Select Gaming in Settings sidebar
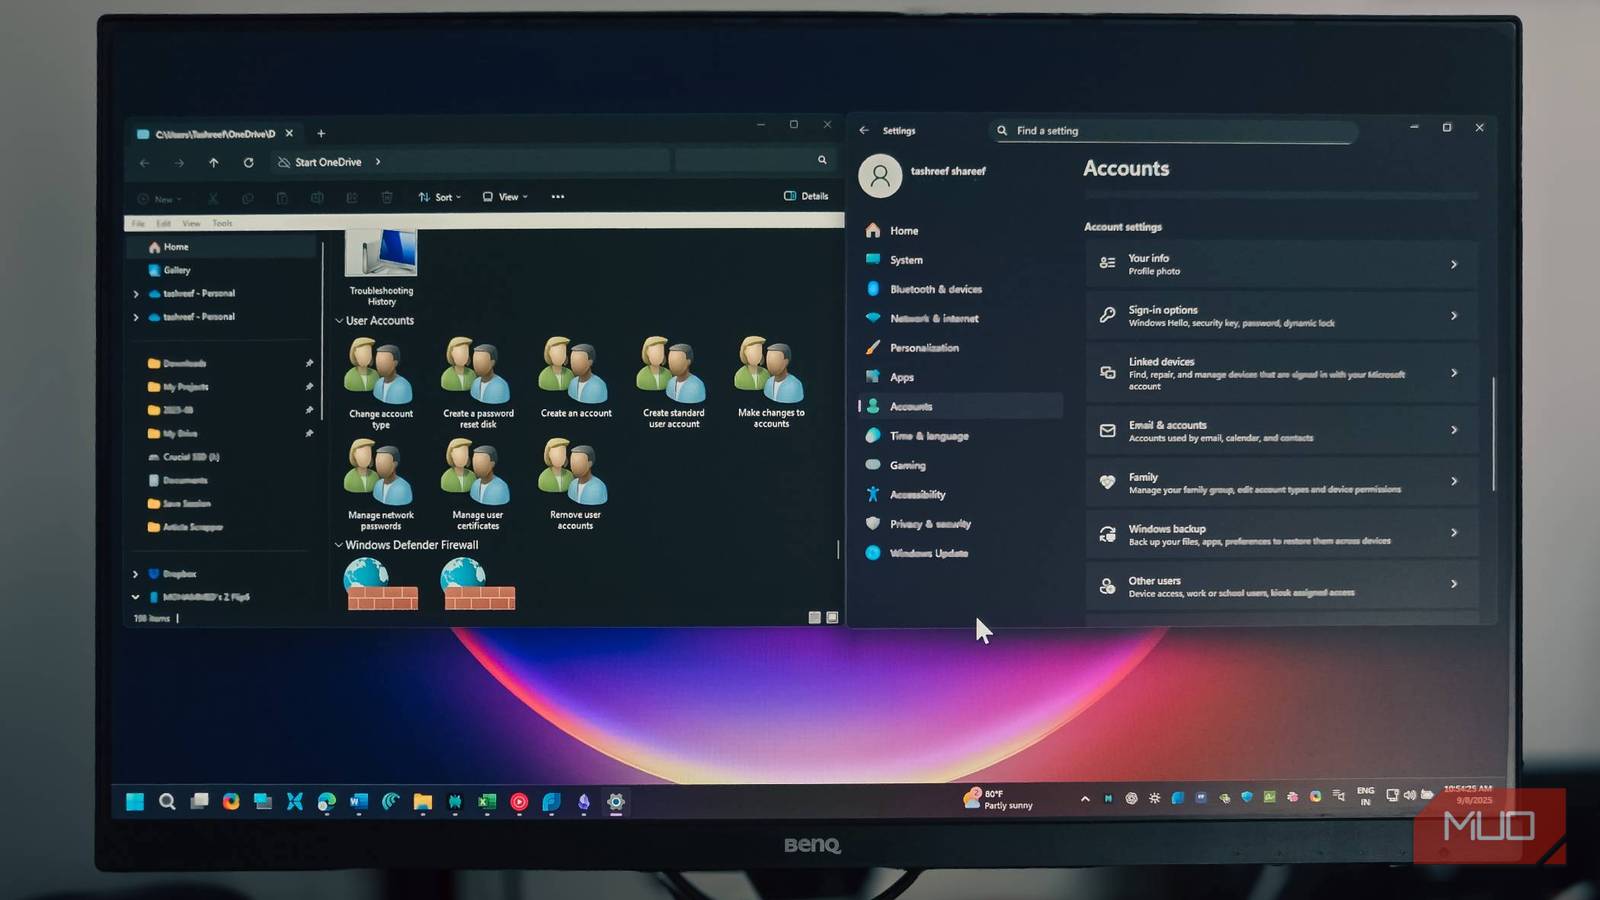This screenshot has height=900, width=1600. [960, 465]
